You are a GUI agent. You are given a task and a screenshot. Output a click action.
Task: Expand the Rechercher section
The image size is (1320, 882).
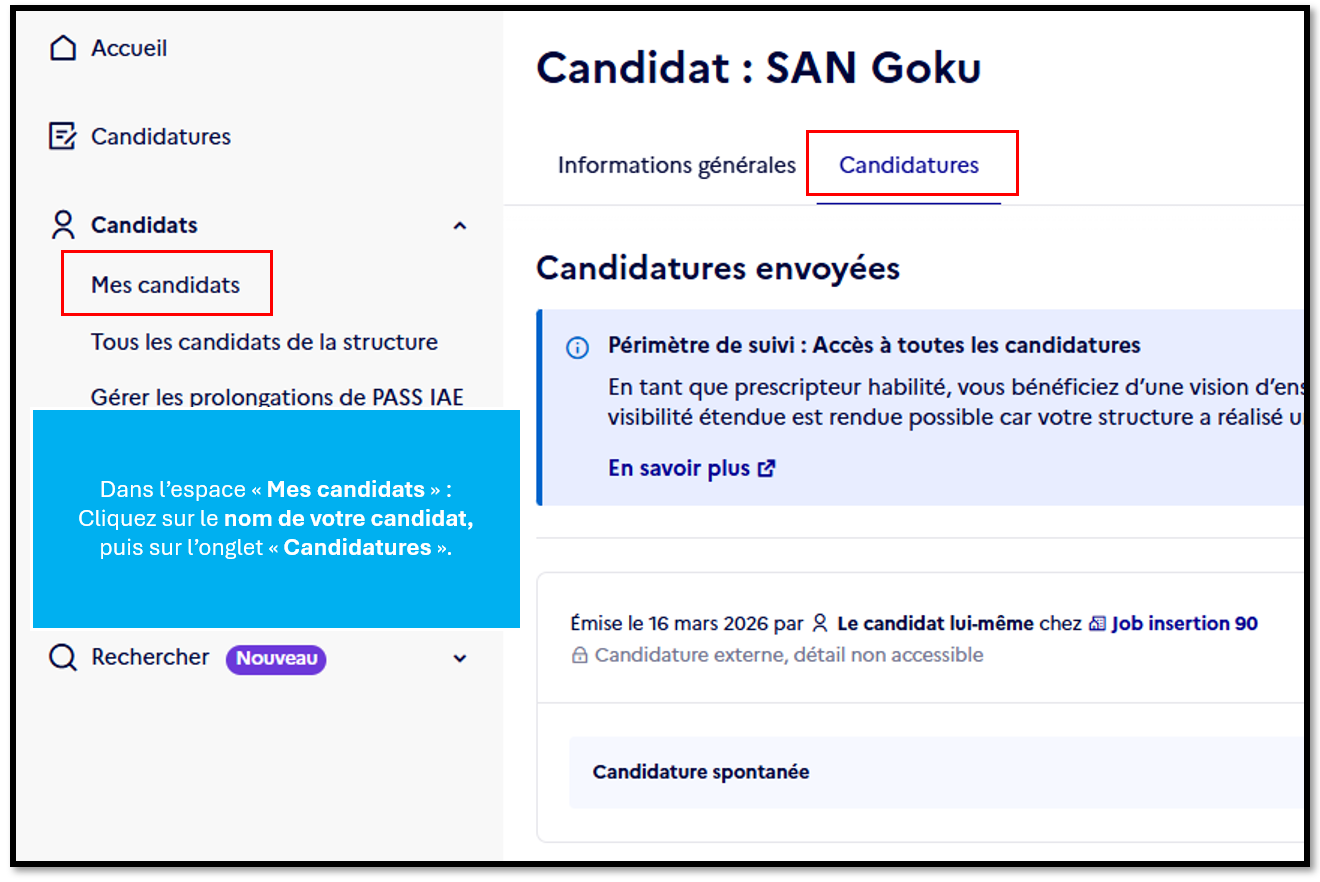[459, 659]
